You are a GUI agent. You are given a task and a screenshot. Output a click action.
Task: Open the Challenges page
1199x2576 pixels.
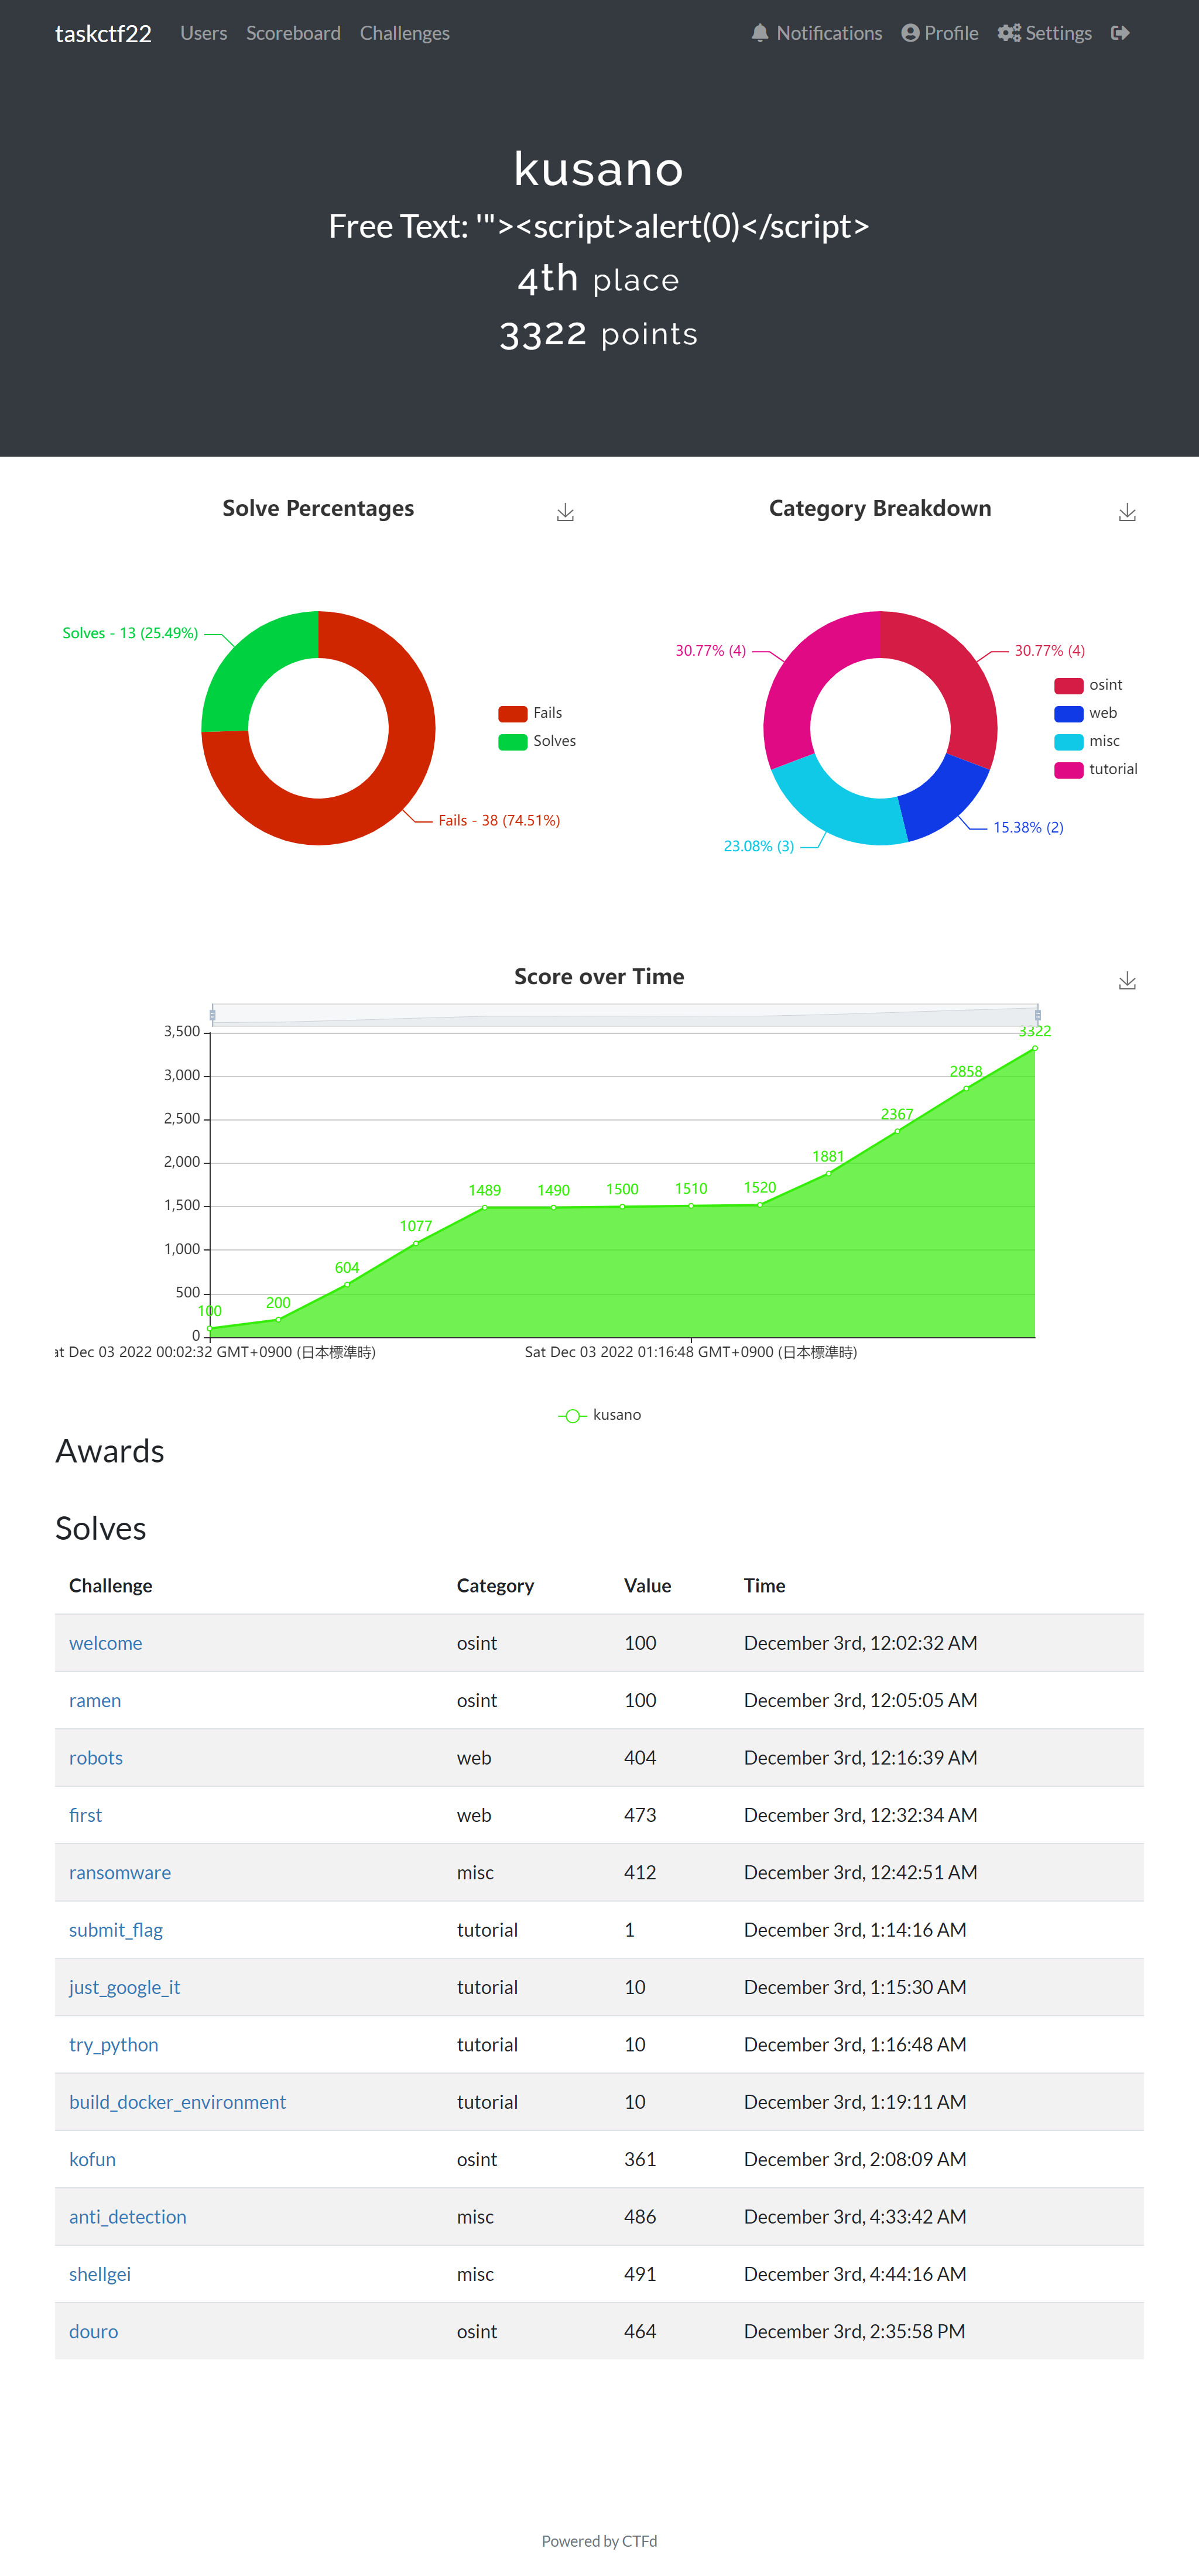(404, 32)
